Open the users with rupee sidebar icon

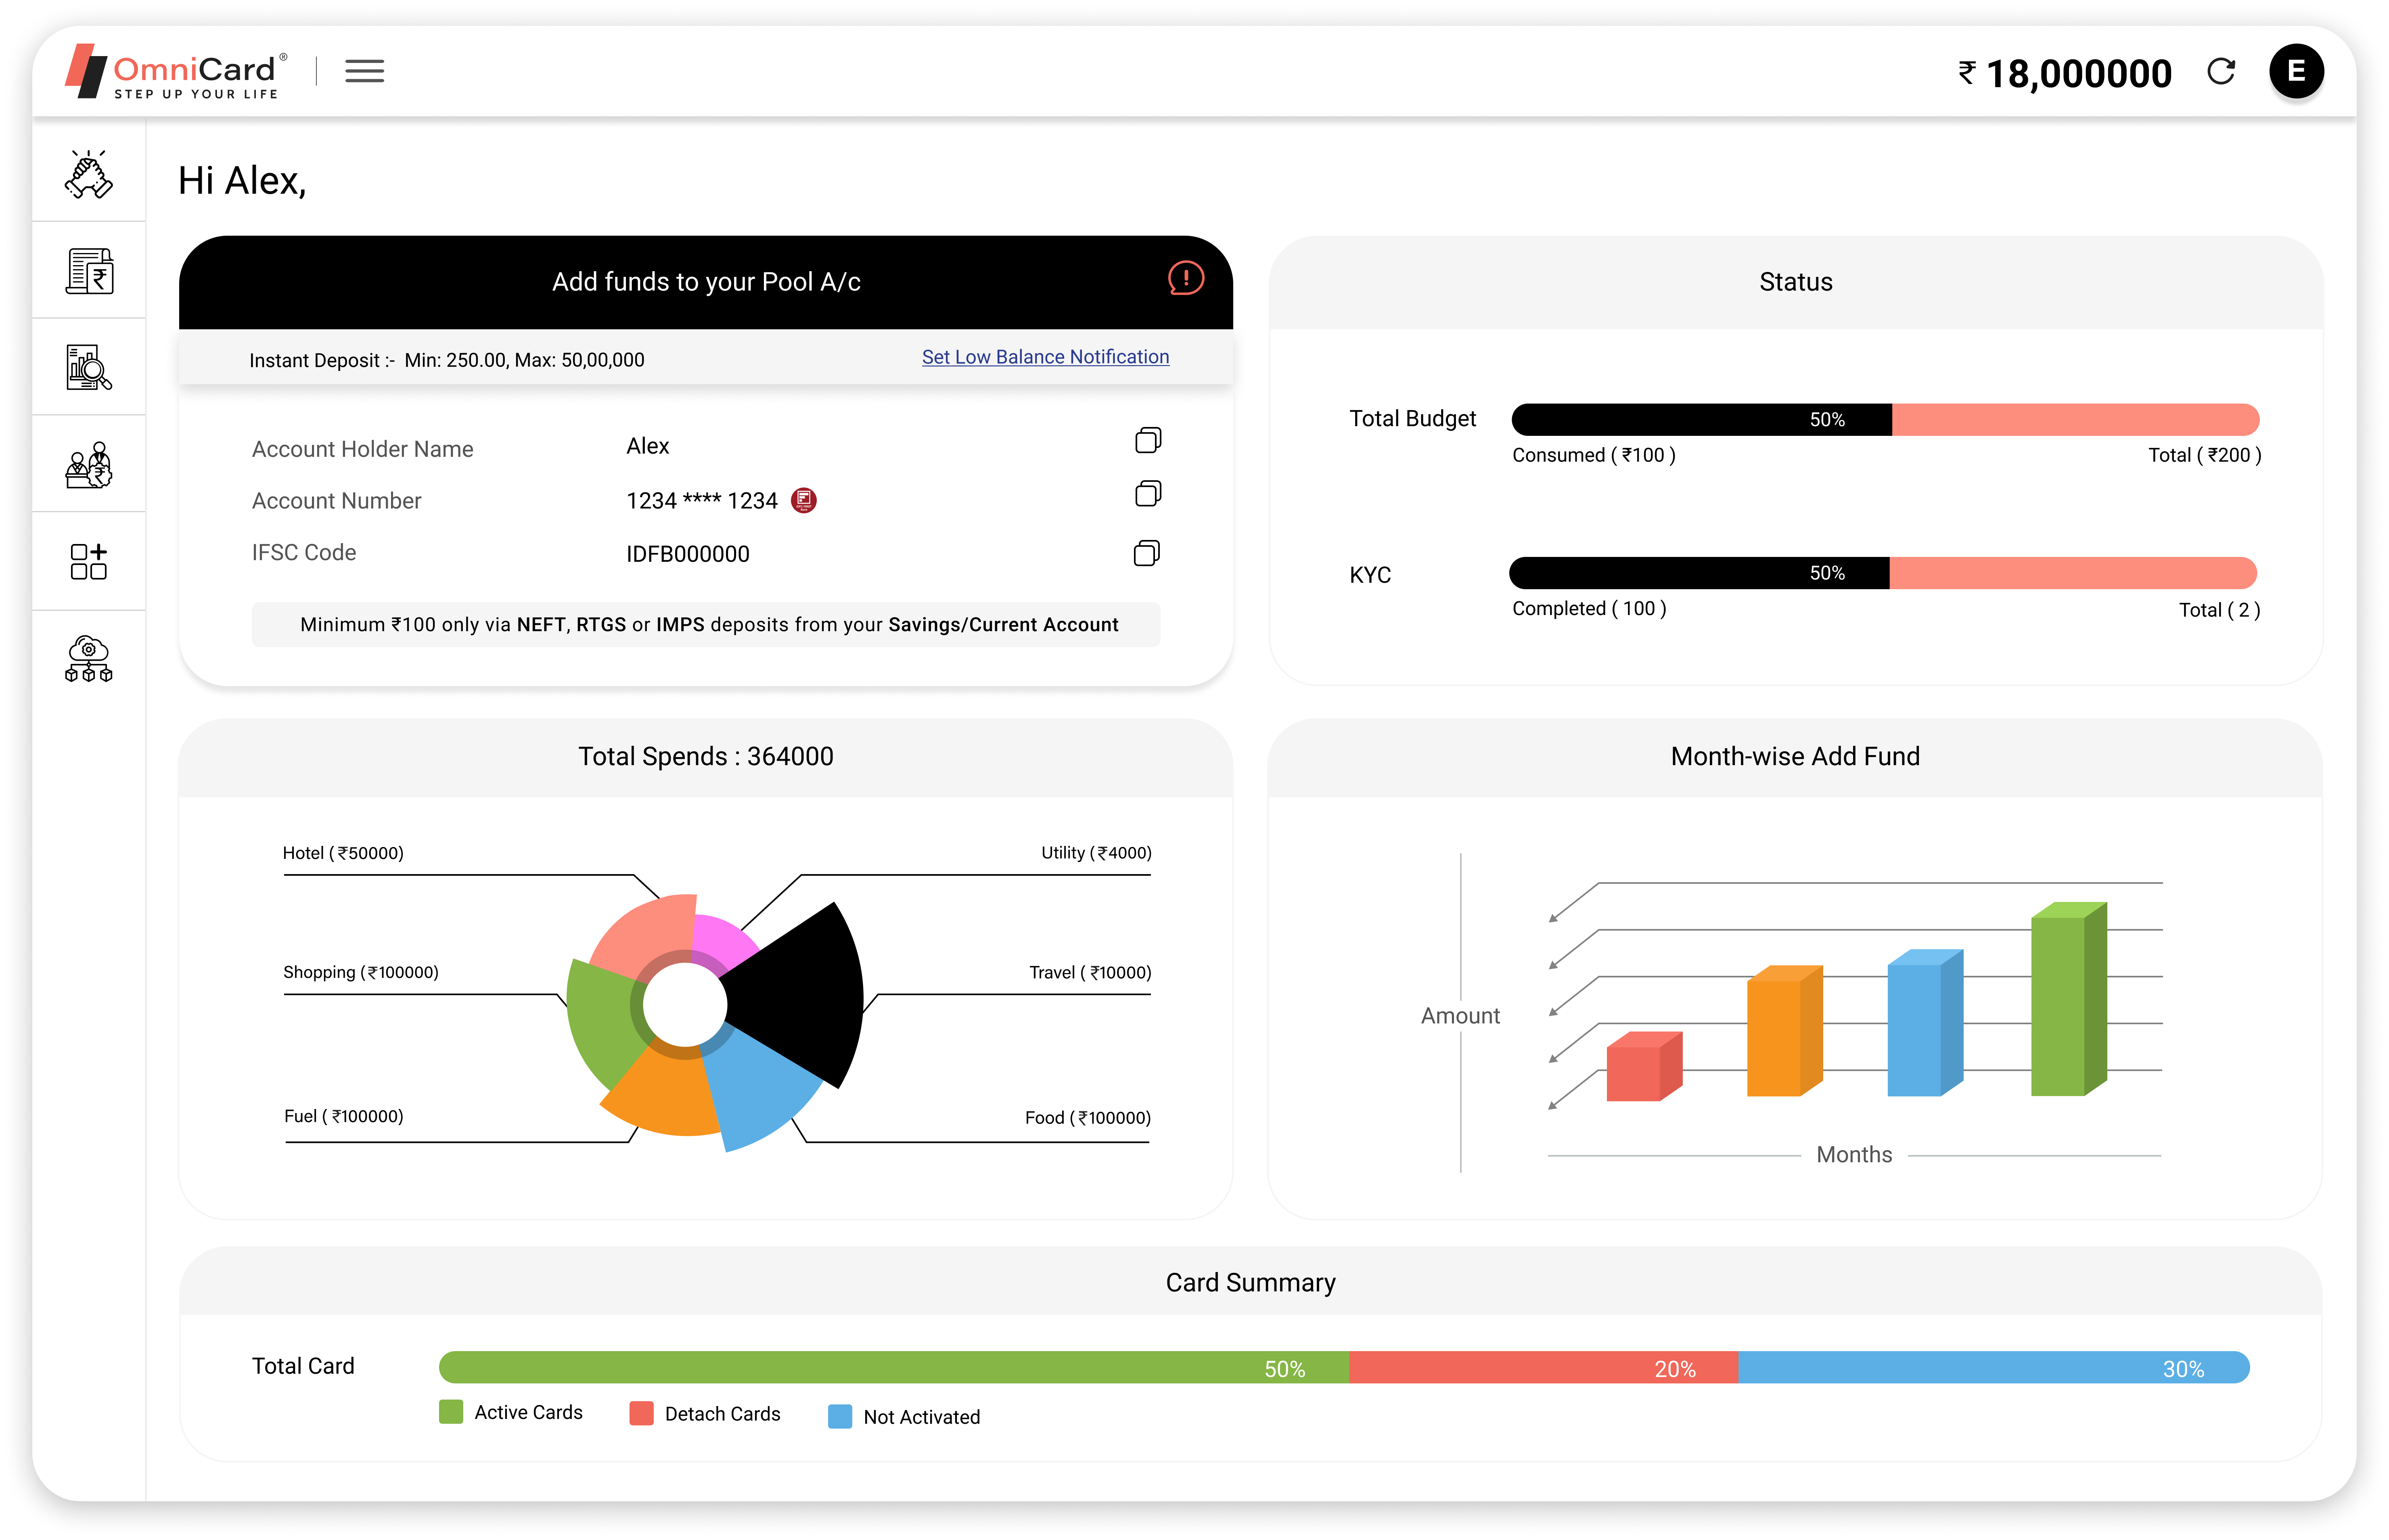pos(89,465)
